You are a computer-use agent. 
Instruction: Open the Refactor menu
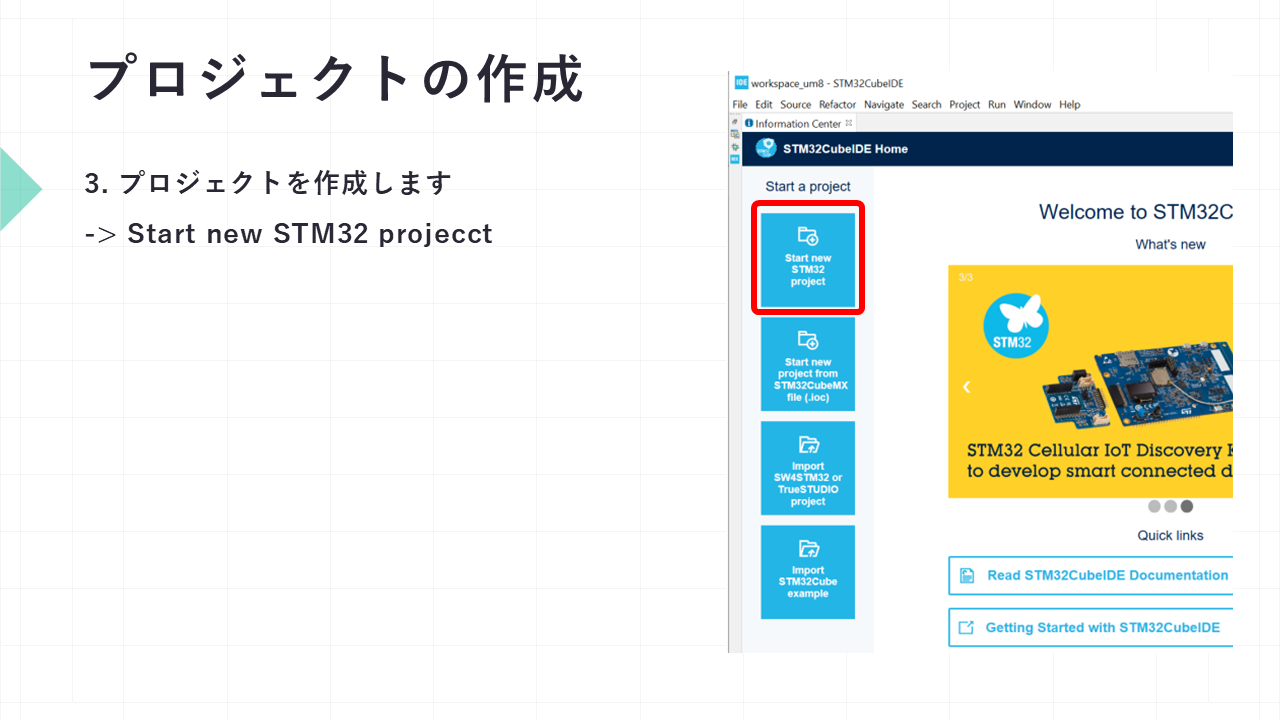(838, 105)
